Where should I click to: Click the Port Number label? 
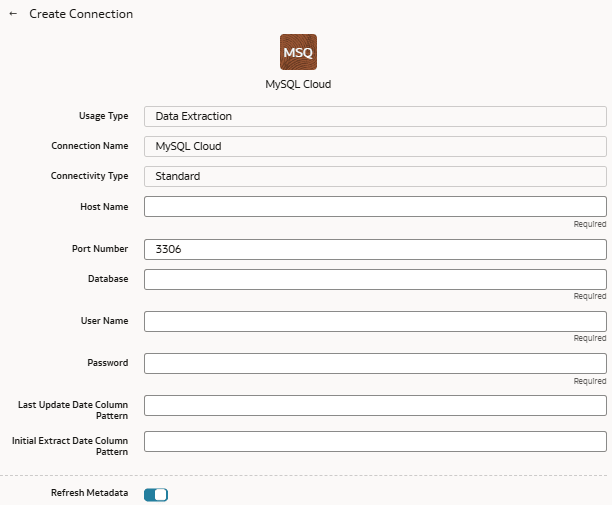pos(100,249)
